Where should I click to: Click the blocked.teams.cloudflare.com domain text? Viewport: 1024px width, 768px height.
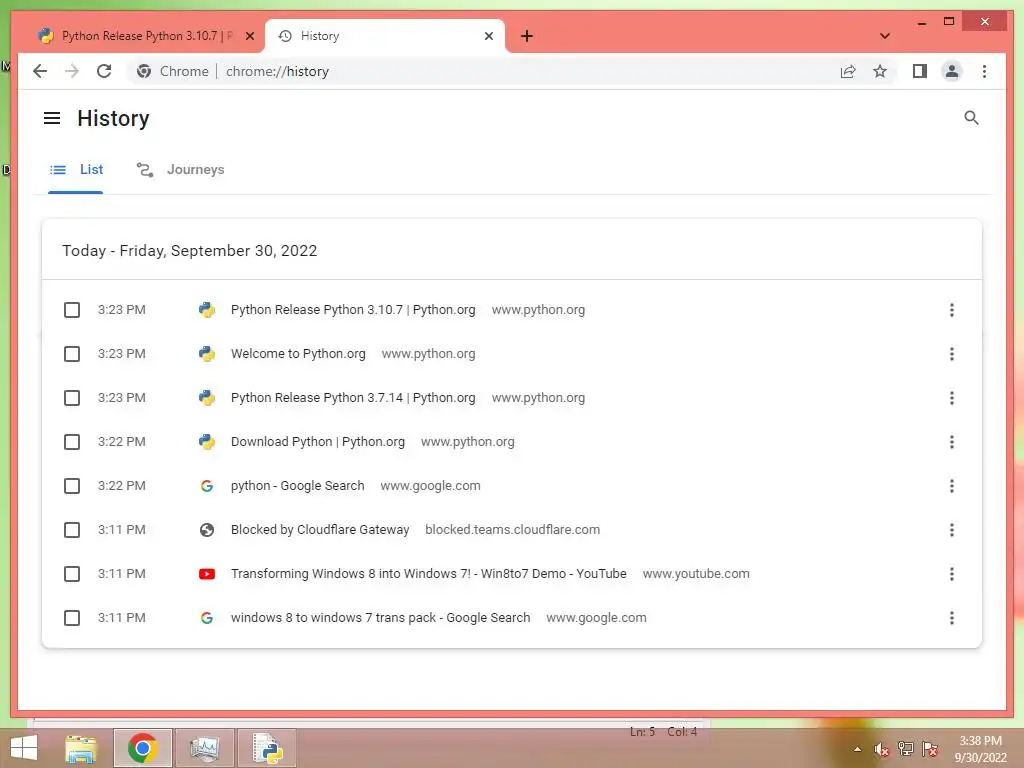512,530
